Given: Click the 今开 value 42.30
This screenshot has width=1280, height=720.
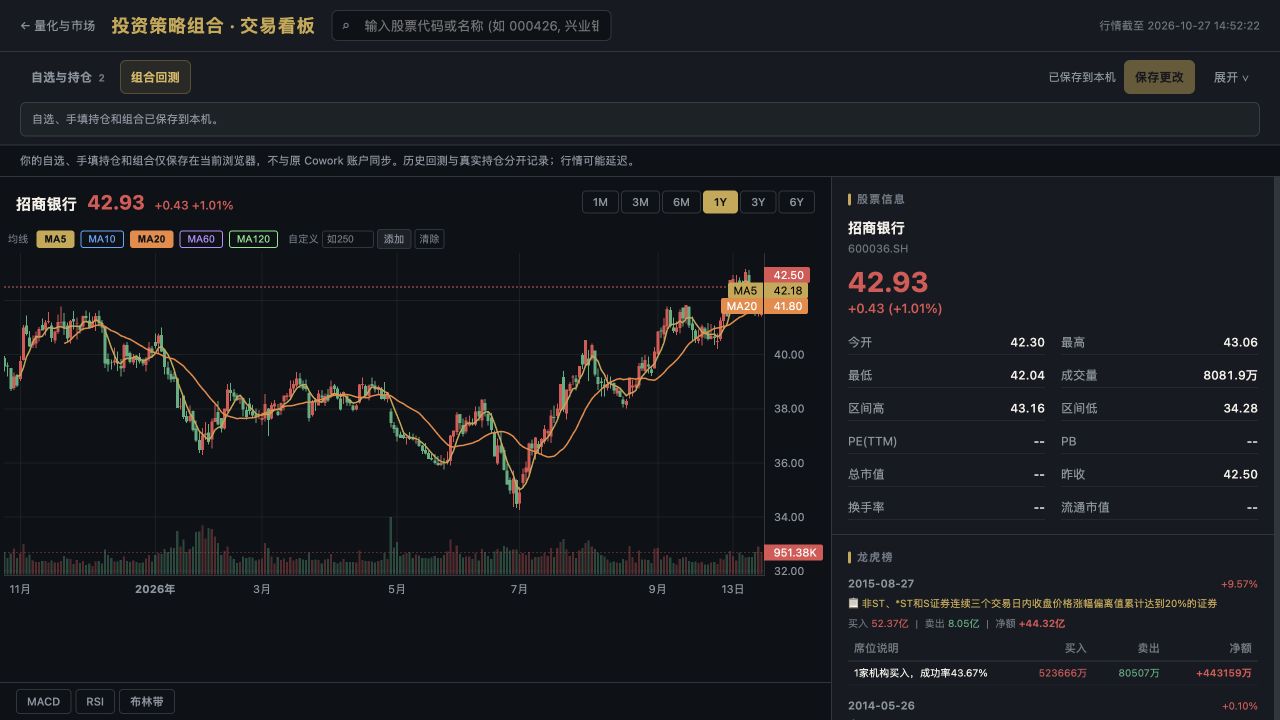Looking at the screenshot, I should point(1027,342).
